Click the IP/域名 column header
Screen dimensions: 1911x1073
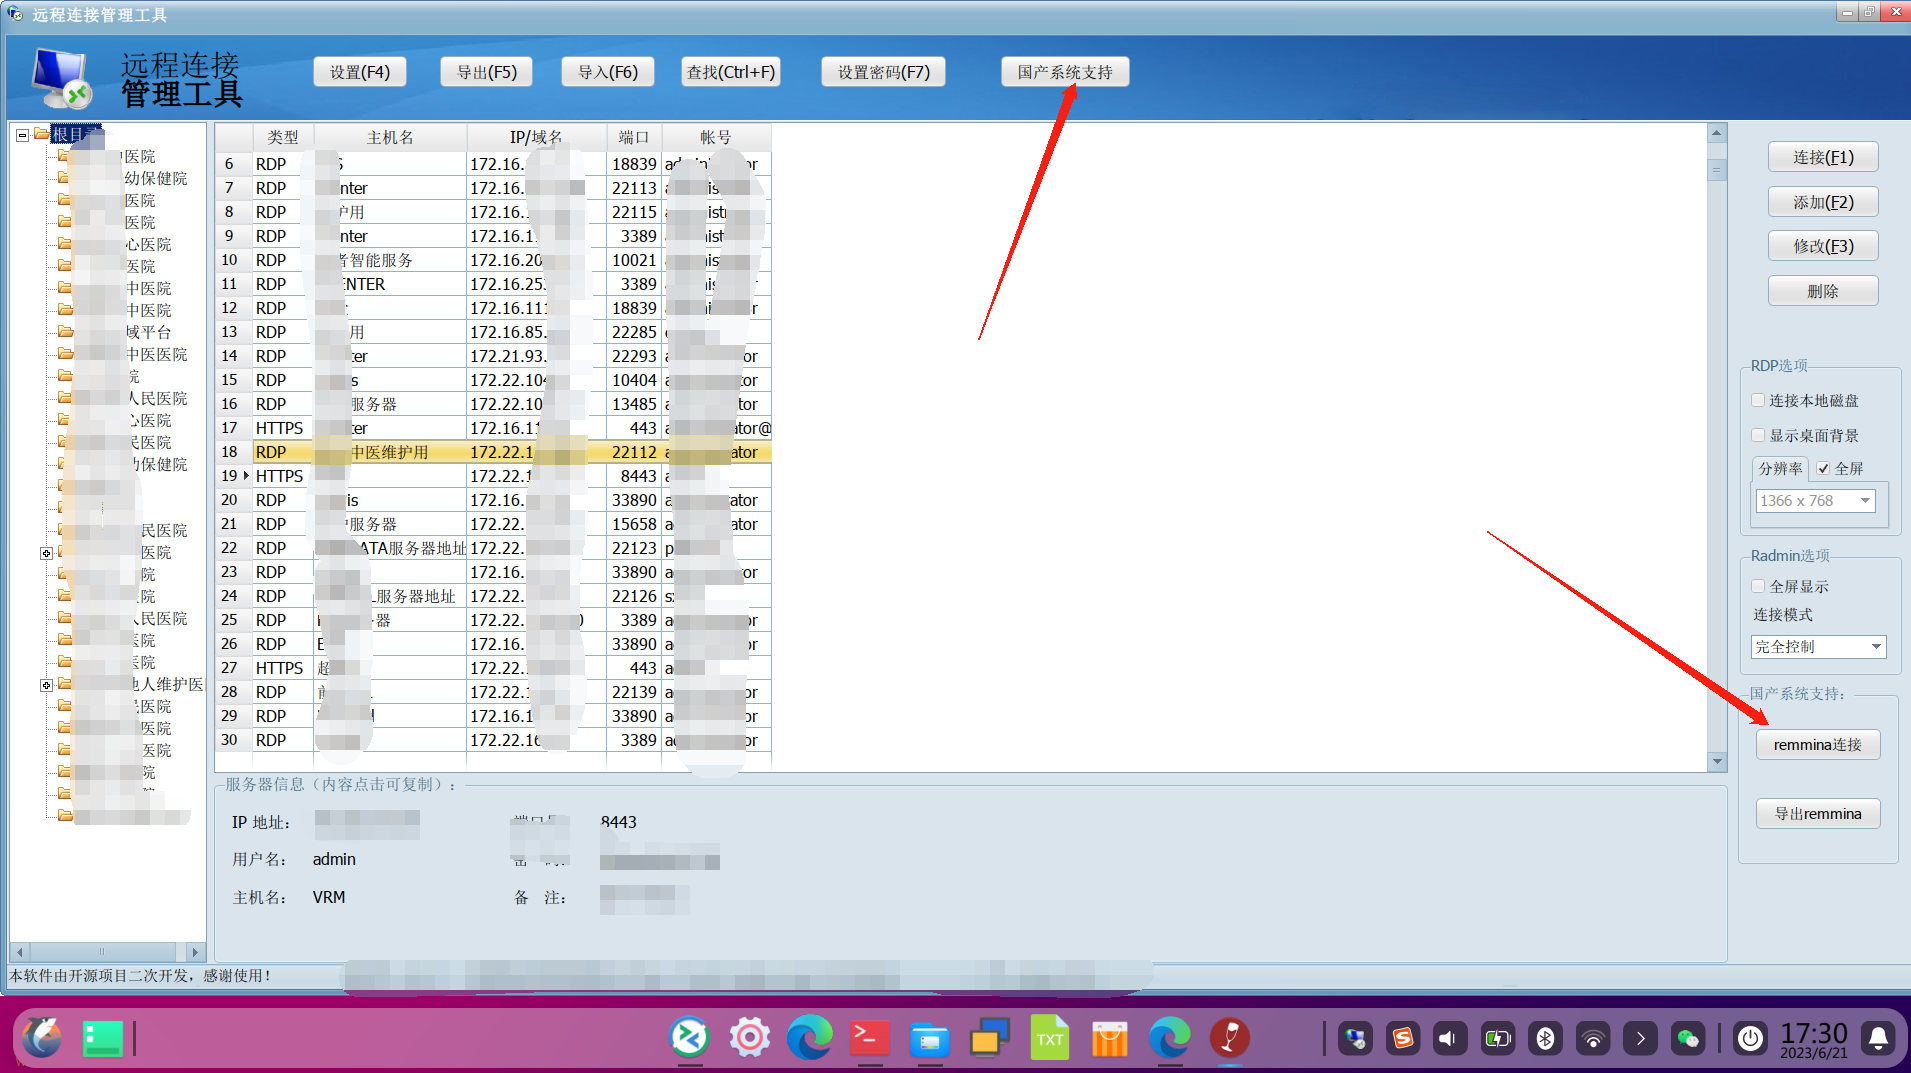(x=536, y=137)
